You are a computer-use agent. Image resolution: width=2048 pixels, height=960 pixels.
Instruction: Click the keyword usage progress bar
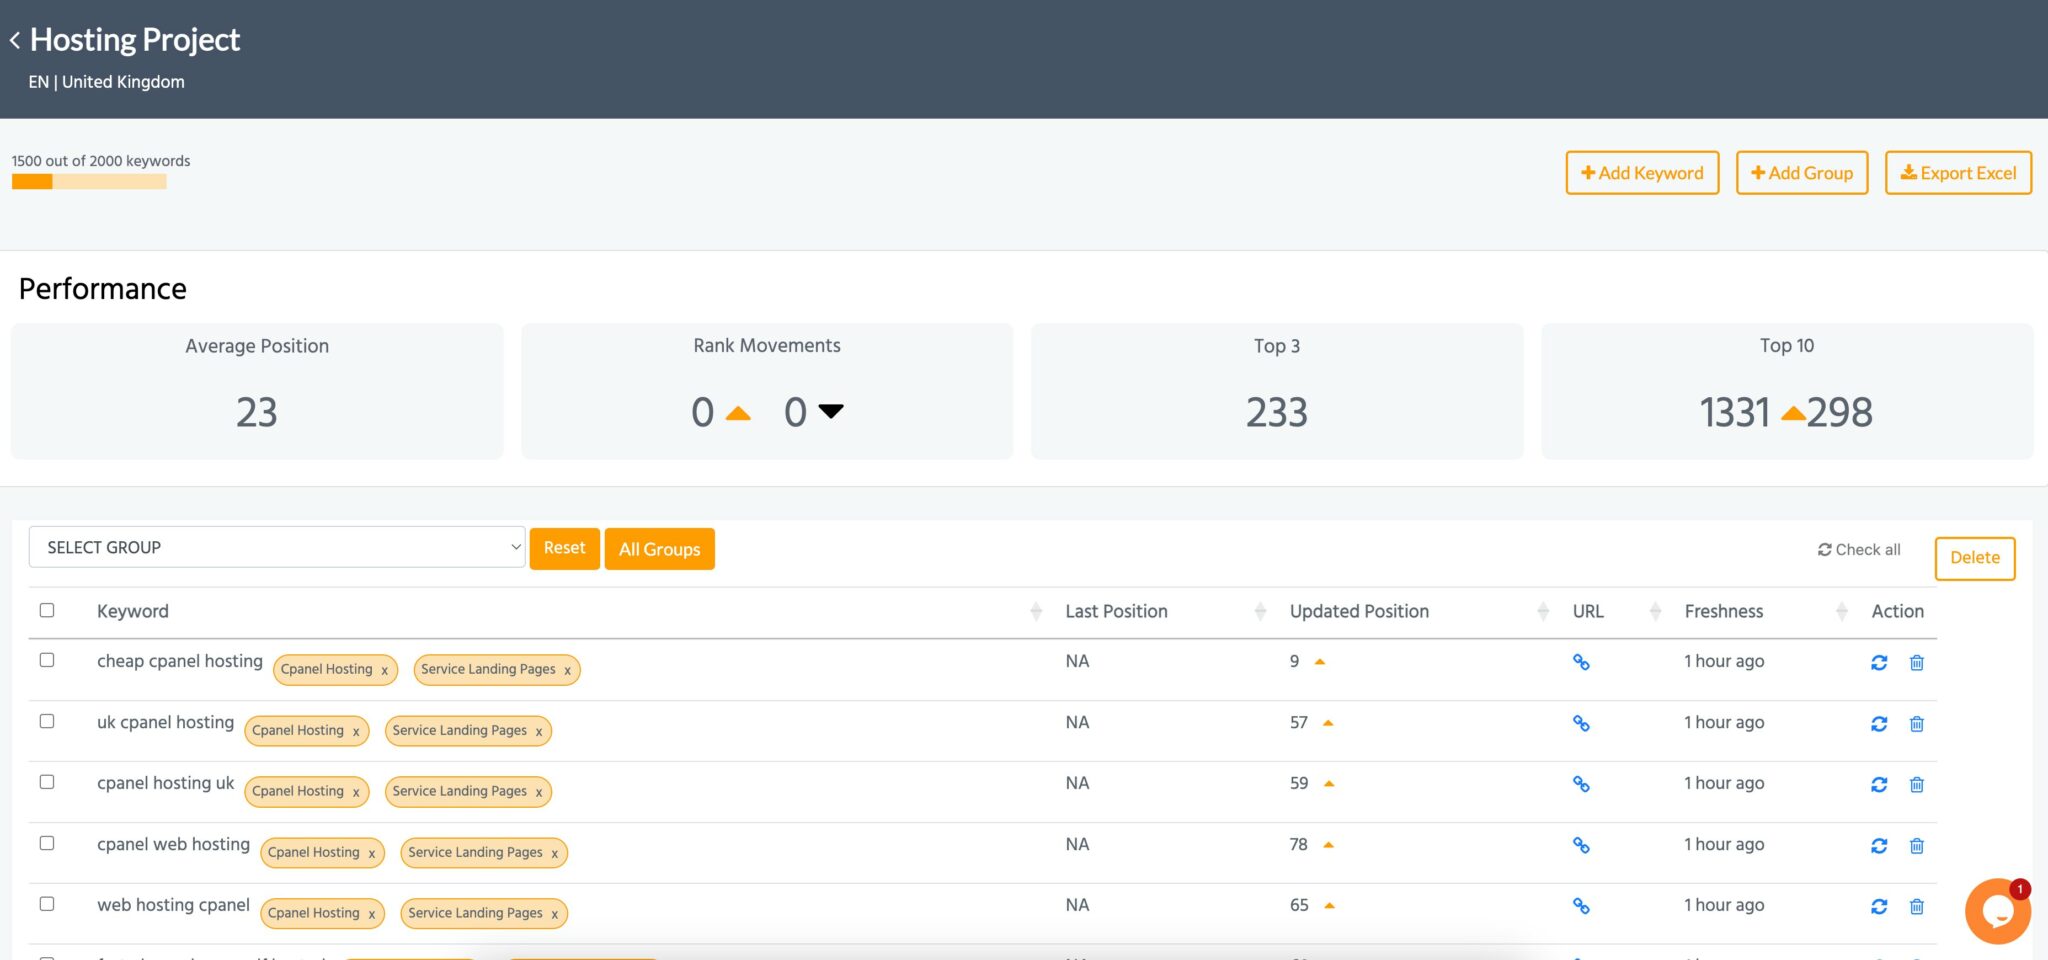88,183
